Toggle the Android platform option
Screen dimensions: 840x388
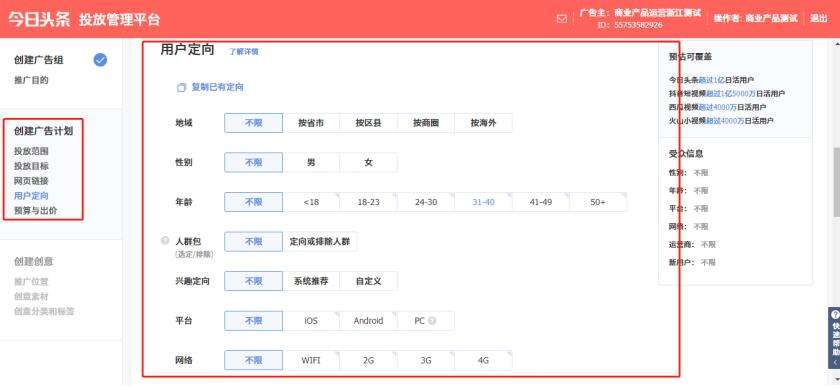[369, 320]
